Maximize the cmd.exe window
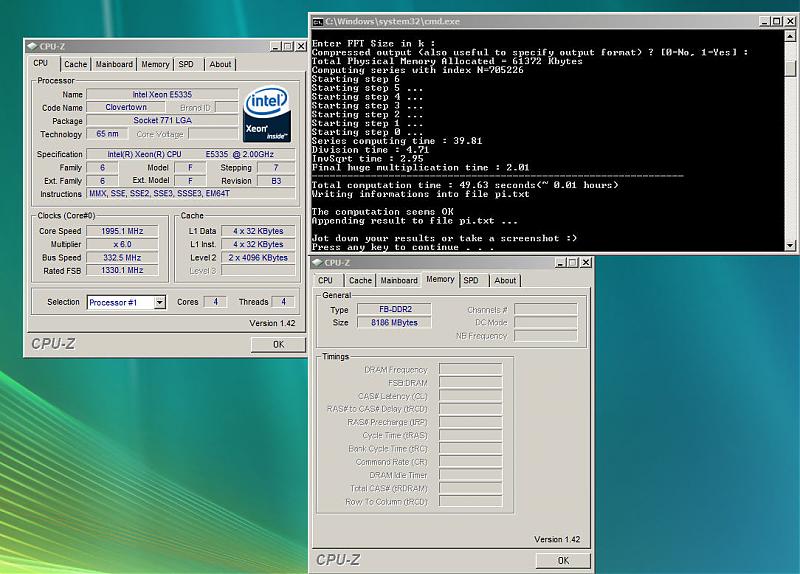 tap(777, 21)
